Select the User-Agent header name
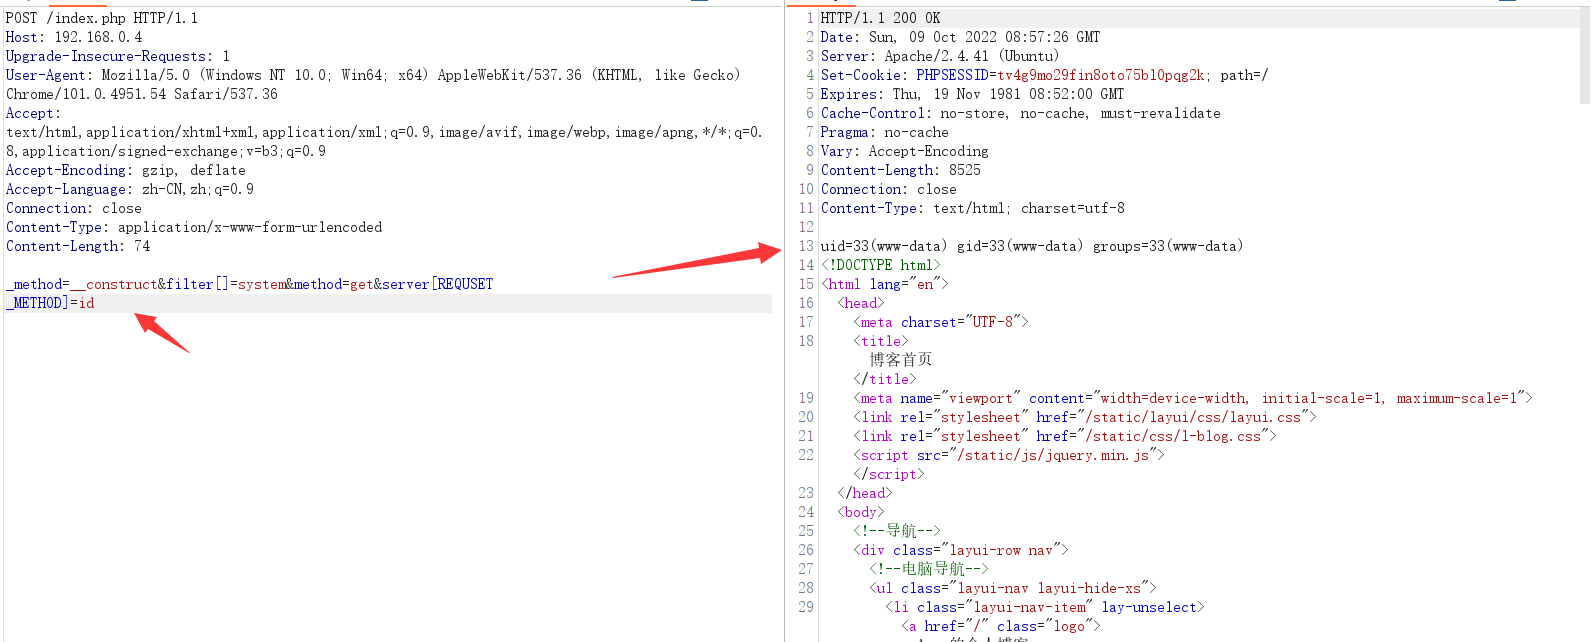The image size is (1591, 642). 45,75
